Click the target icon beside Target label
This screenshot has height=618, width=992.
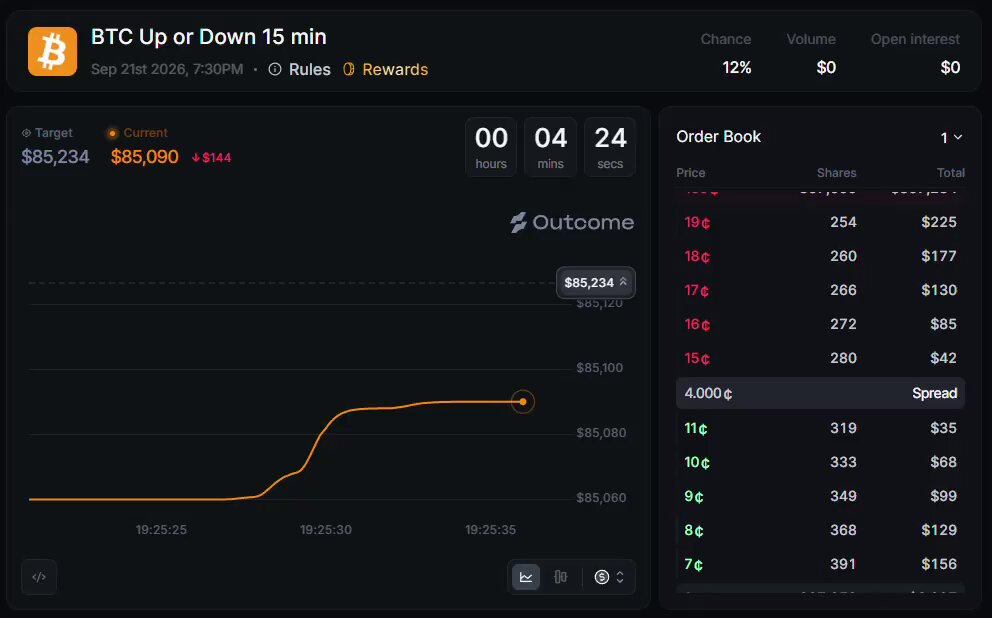[27, 133]
